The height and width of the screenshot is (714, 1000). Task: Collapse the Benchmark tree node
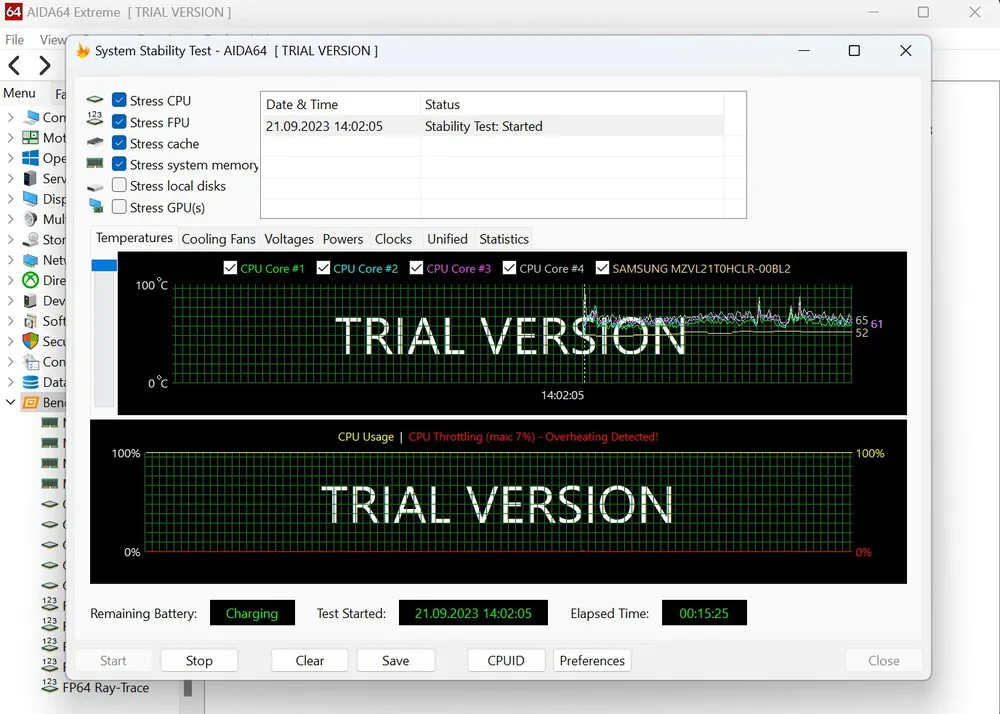point(11,402)
